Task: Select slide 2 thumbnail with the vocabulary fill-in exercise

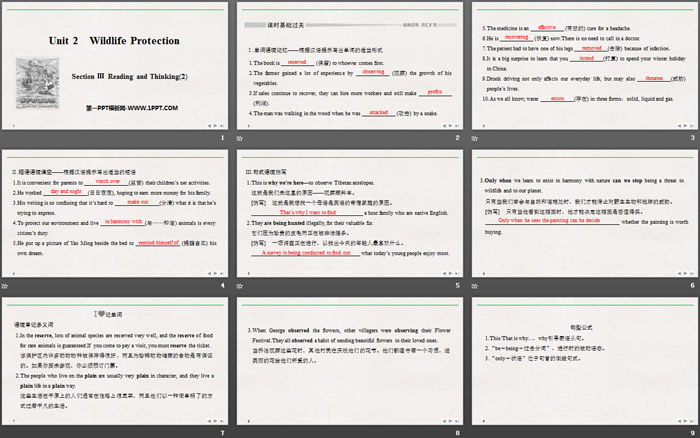Action: [x=350, y=66]
